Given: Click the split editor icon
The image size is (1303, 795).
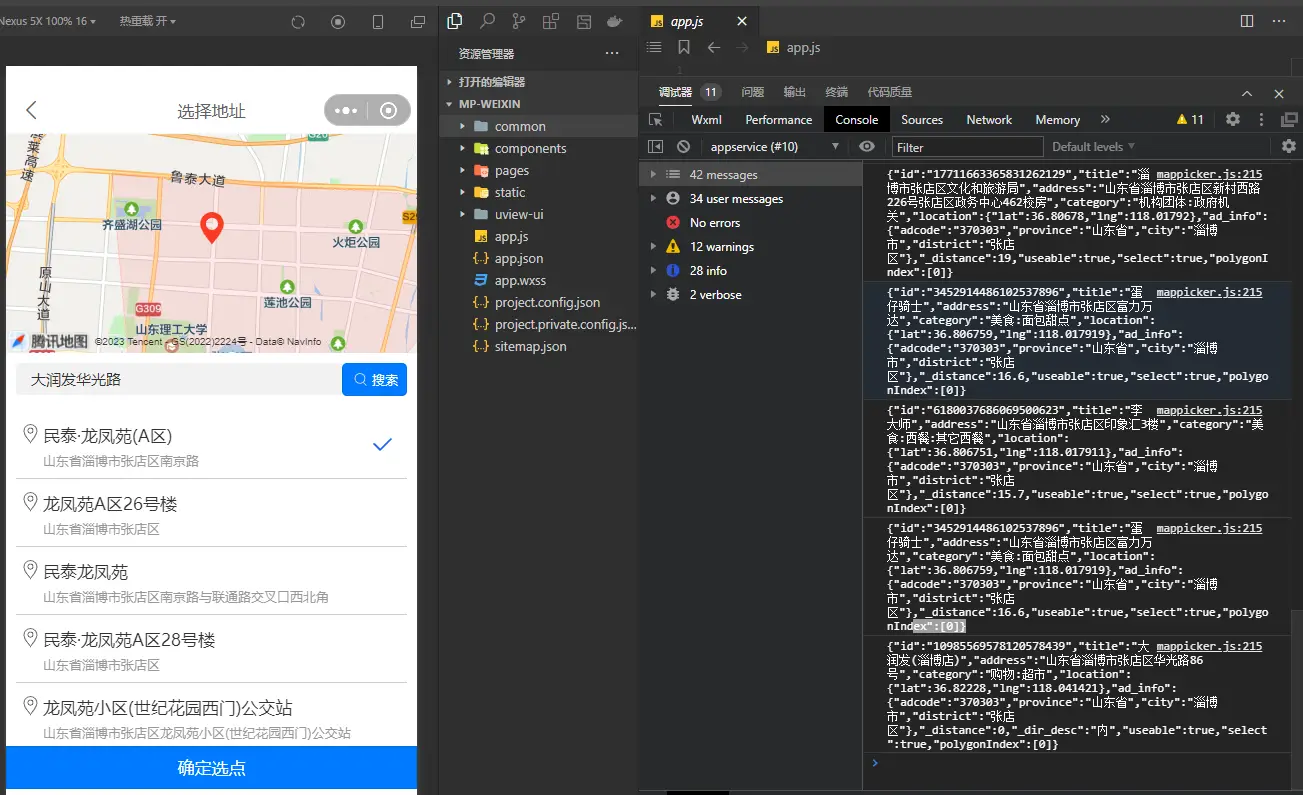Looking at the screenshot, I should coord(1247,21).
